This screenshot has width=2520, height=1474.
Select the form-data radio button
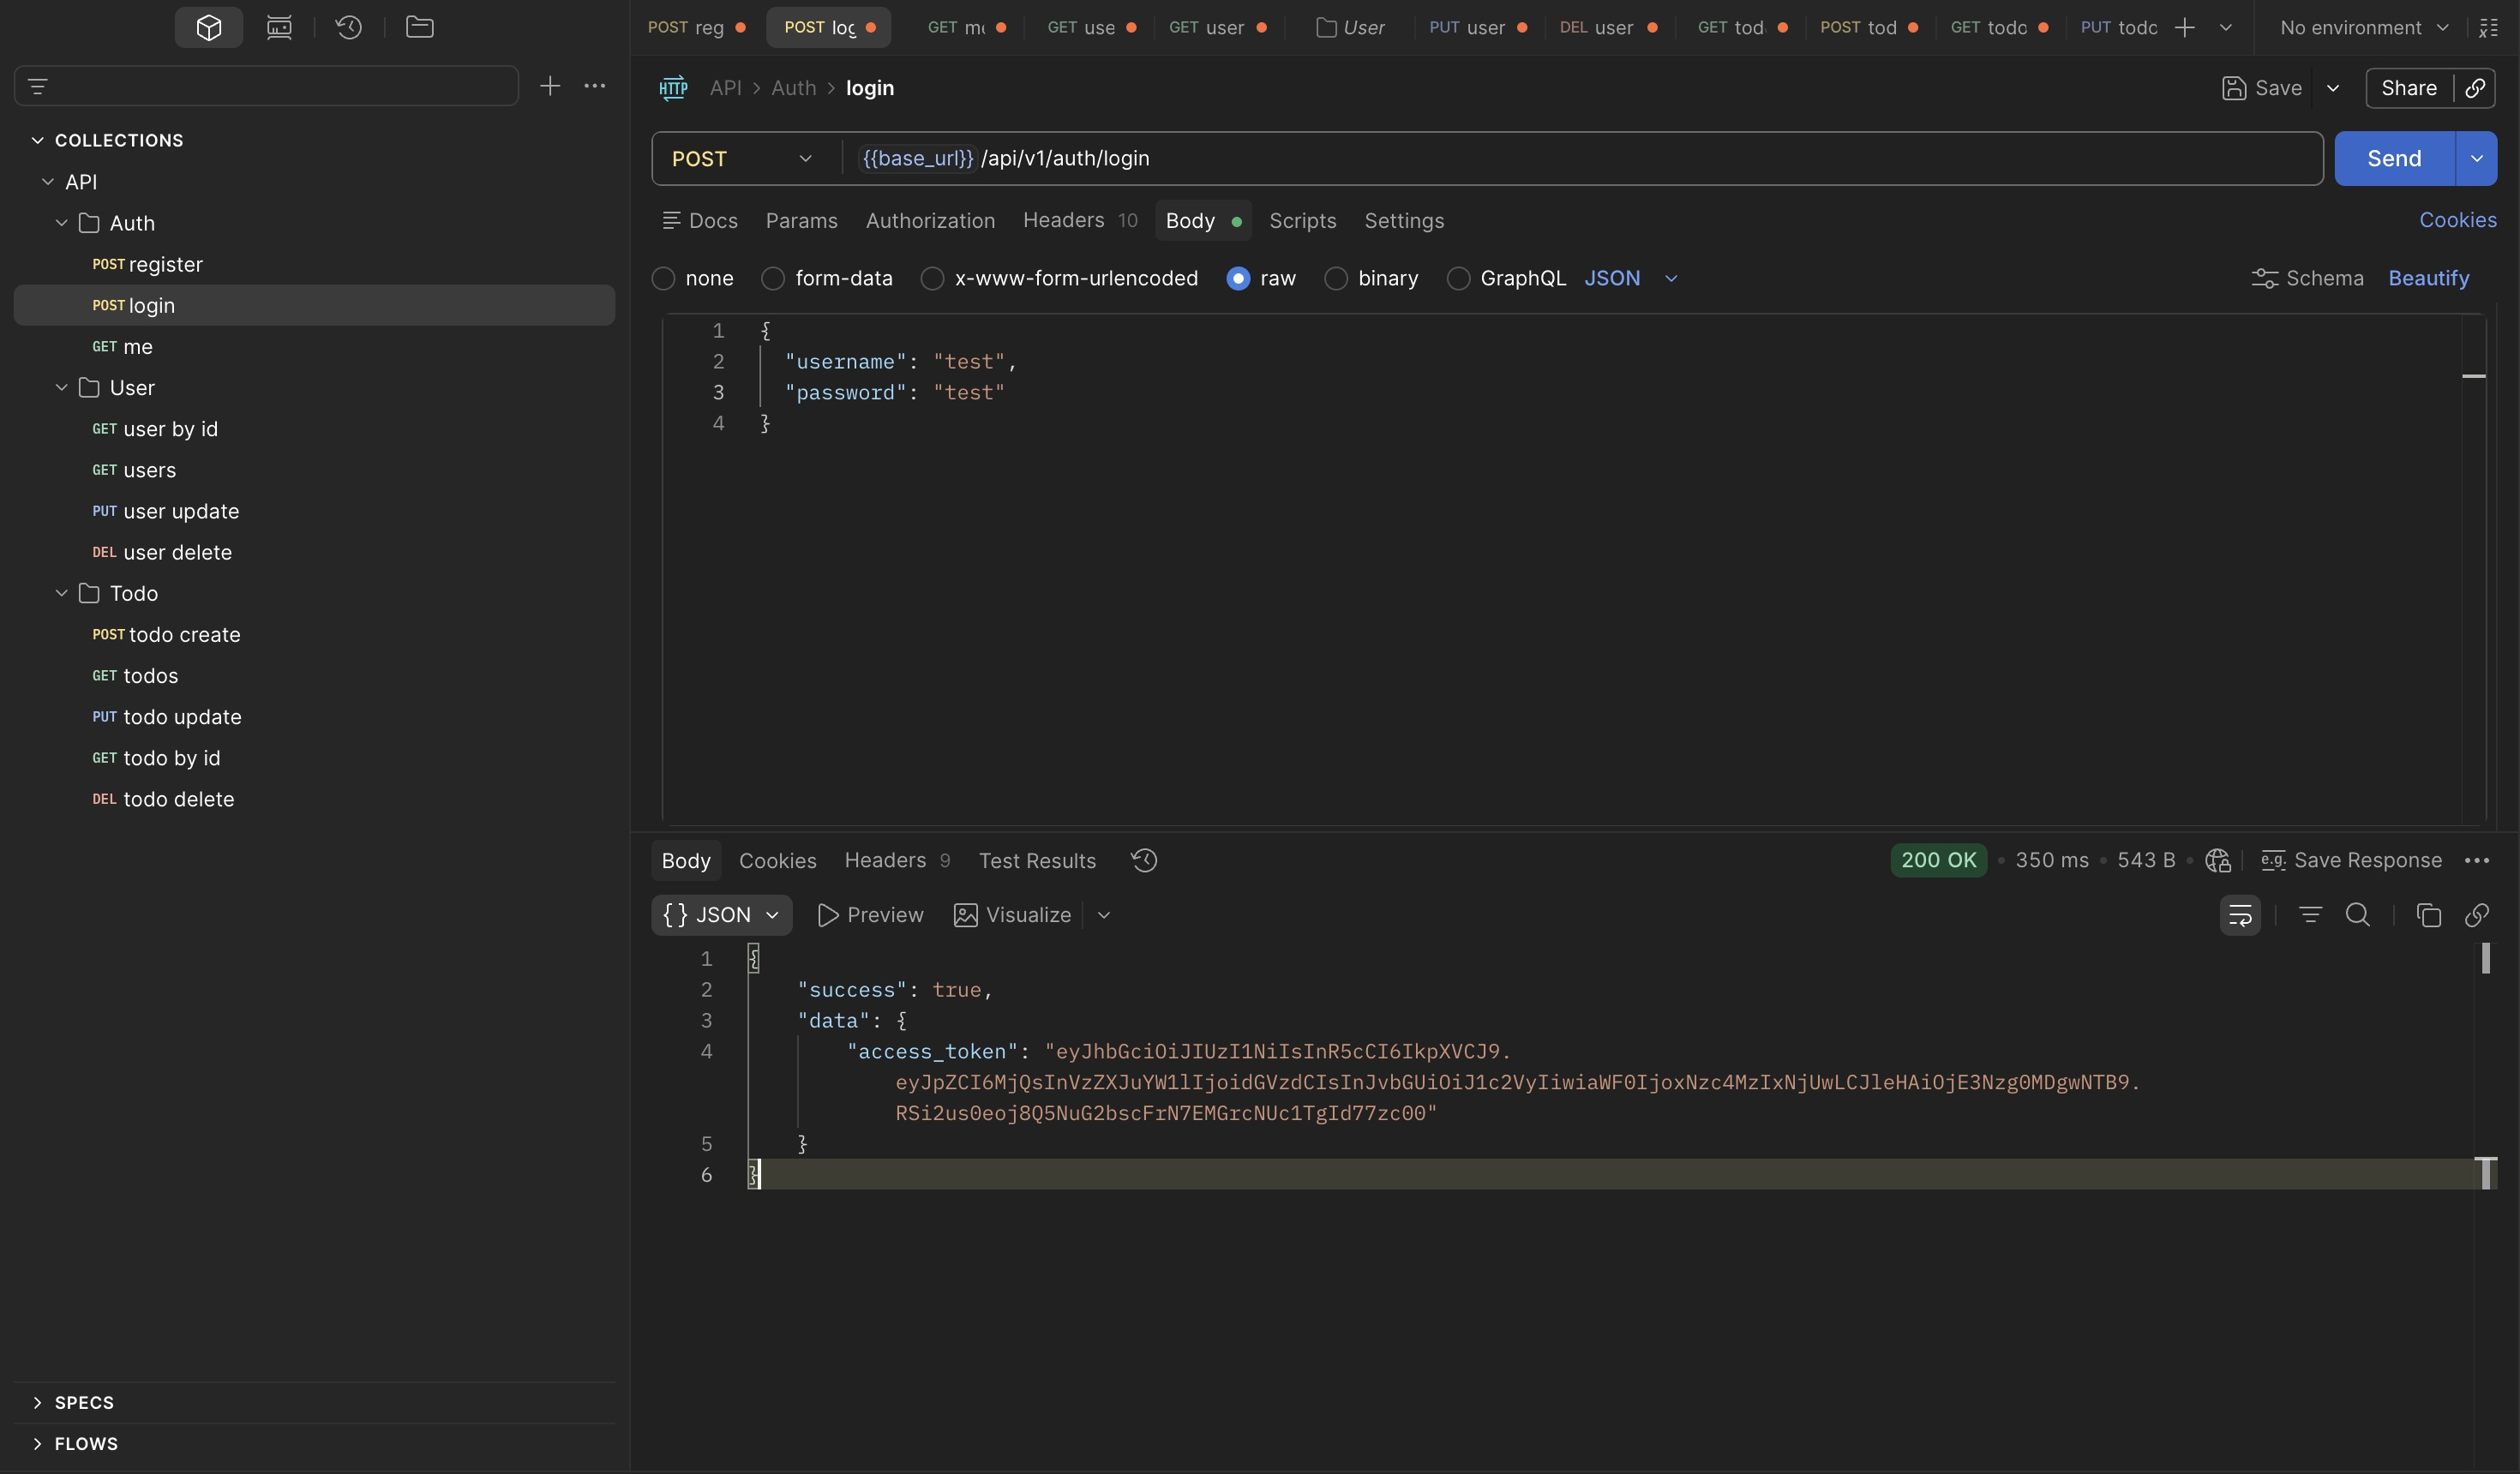pos(773,278)
